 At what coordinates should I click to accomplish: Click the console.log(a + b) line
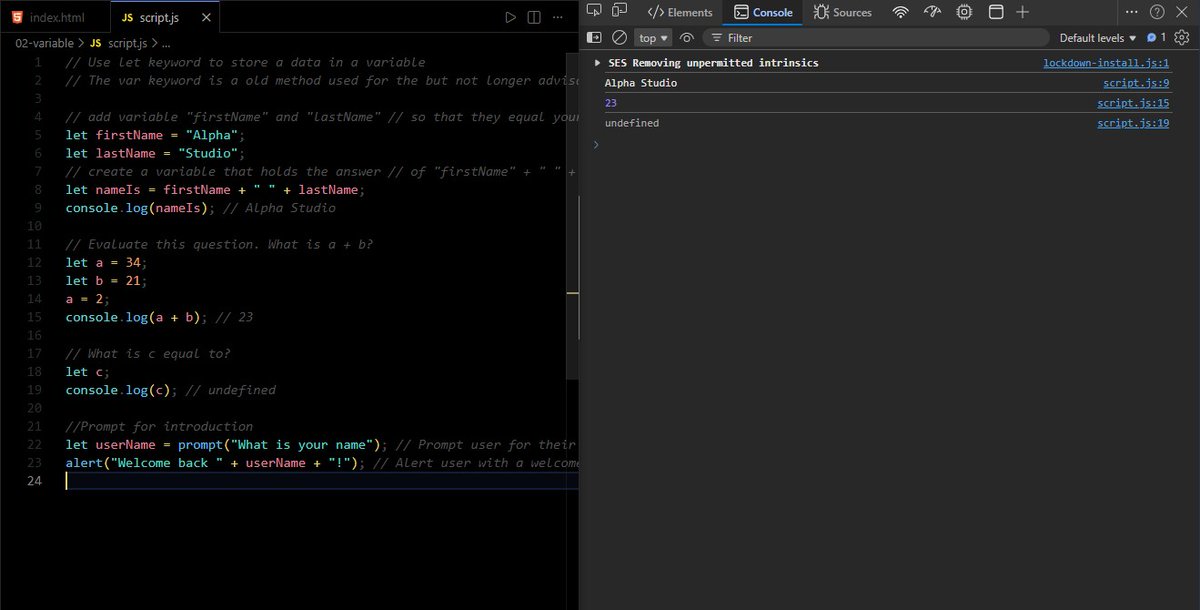pos(159,317)
